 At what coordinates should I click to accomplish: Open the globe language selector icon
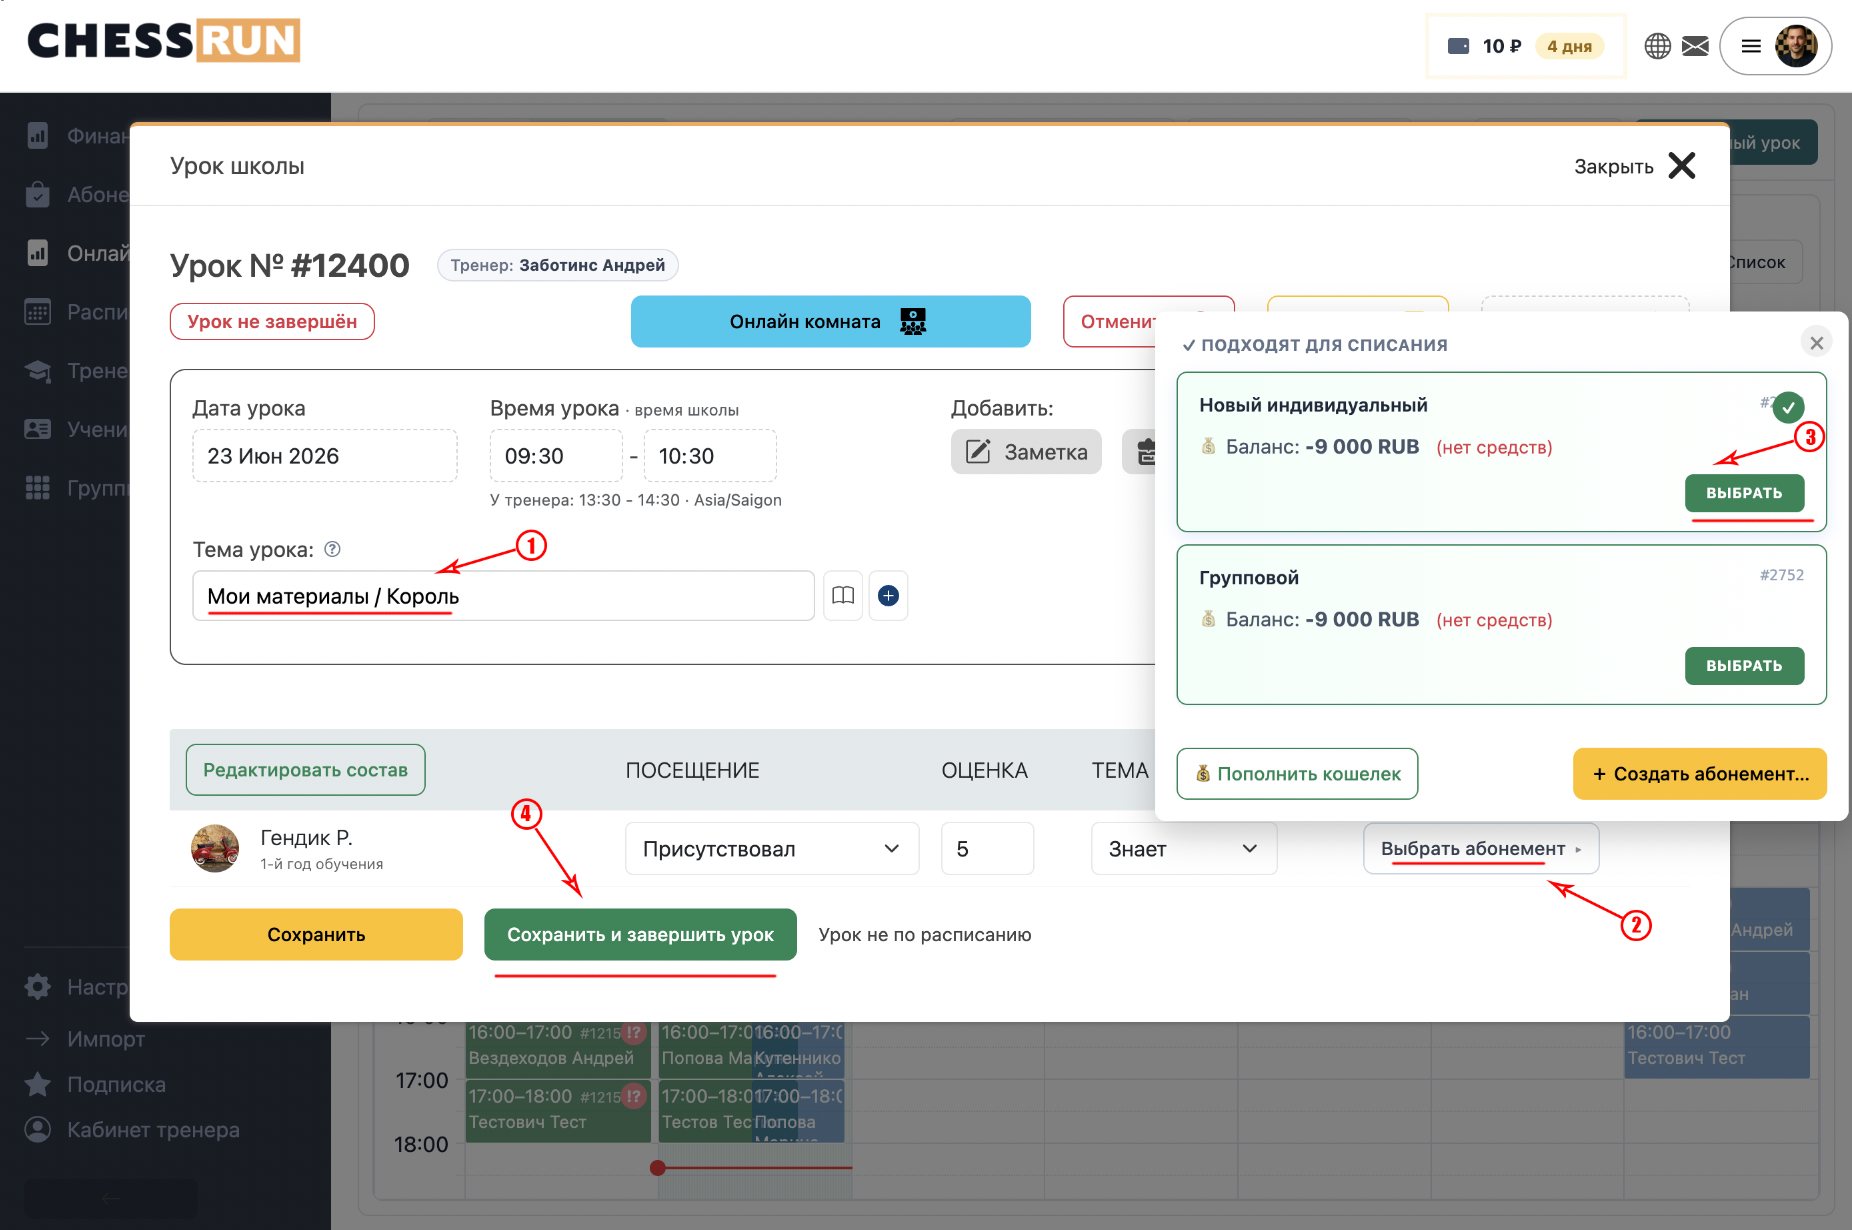(1657, 46)
